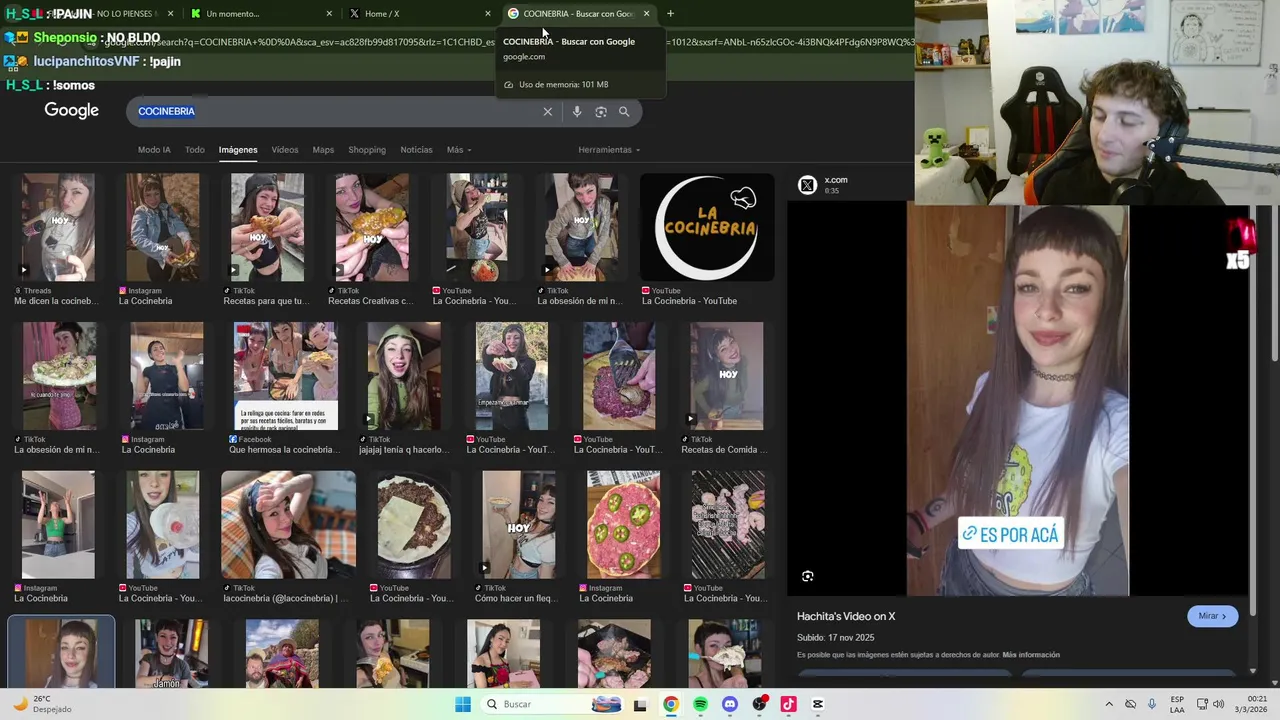
Task: Open Google Lens image search icon
Action: coord(601,112)
